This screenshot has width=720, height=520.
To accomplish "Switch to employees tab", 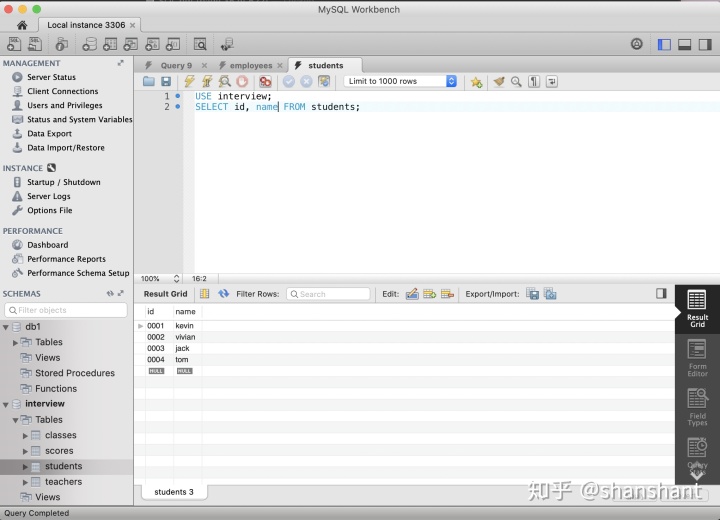I will tap(251, 66).
